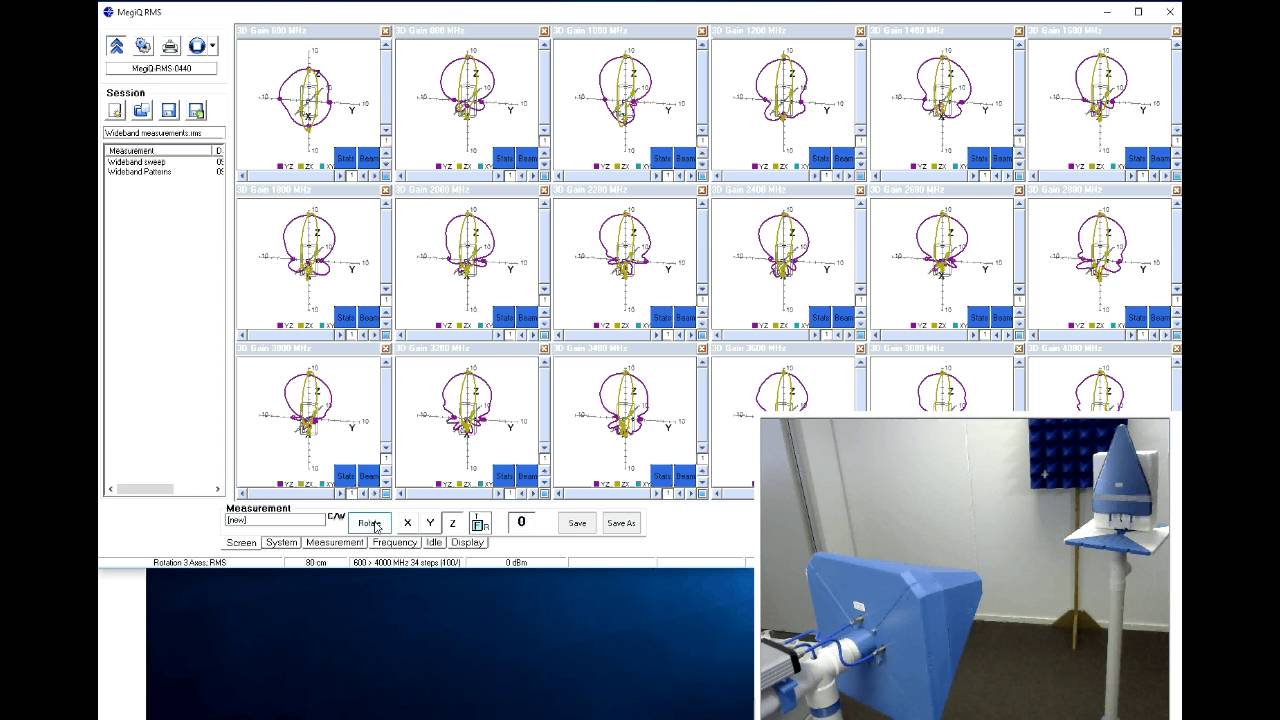
Task: Toggle the Z axis rotation button
Action: [453, 523]
